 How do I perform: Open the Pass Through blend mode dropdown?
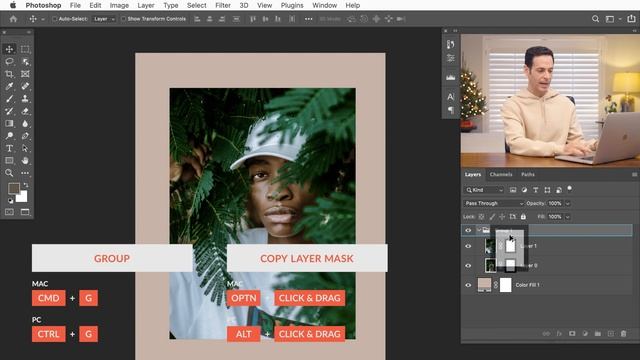(494, 203)
